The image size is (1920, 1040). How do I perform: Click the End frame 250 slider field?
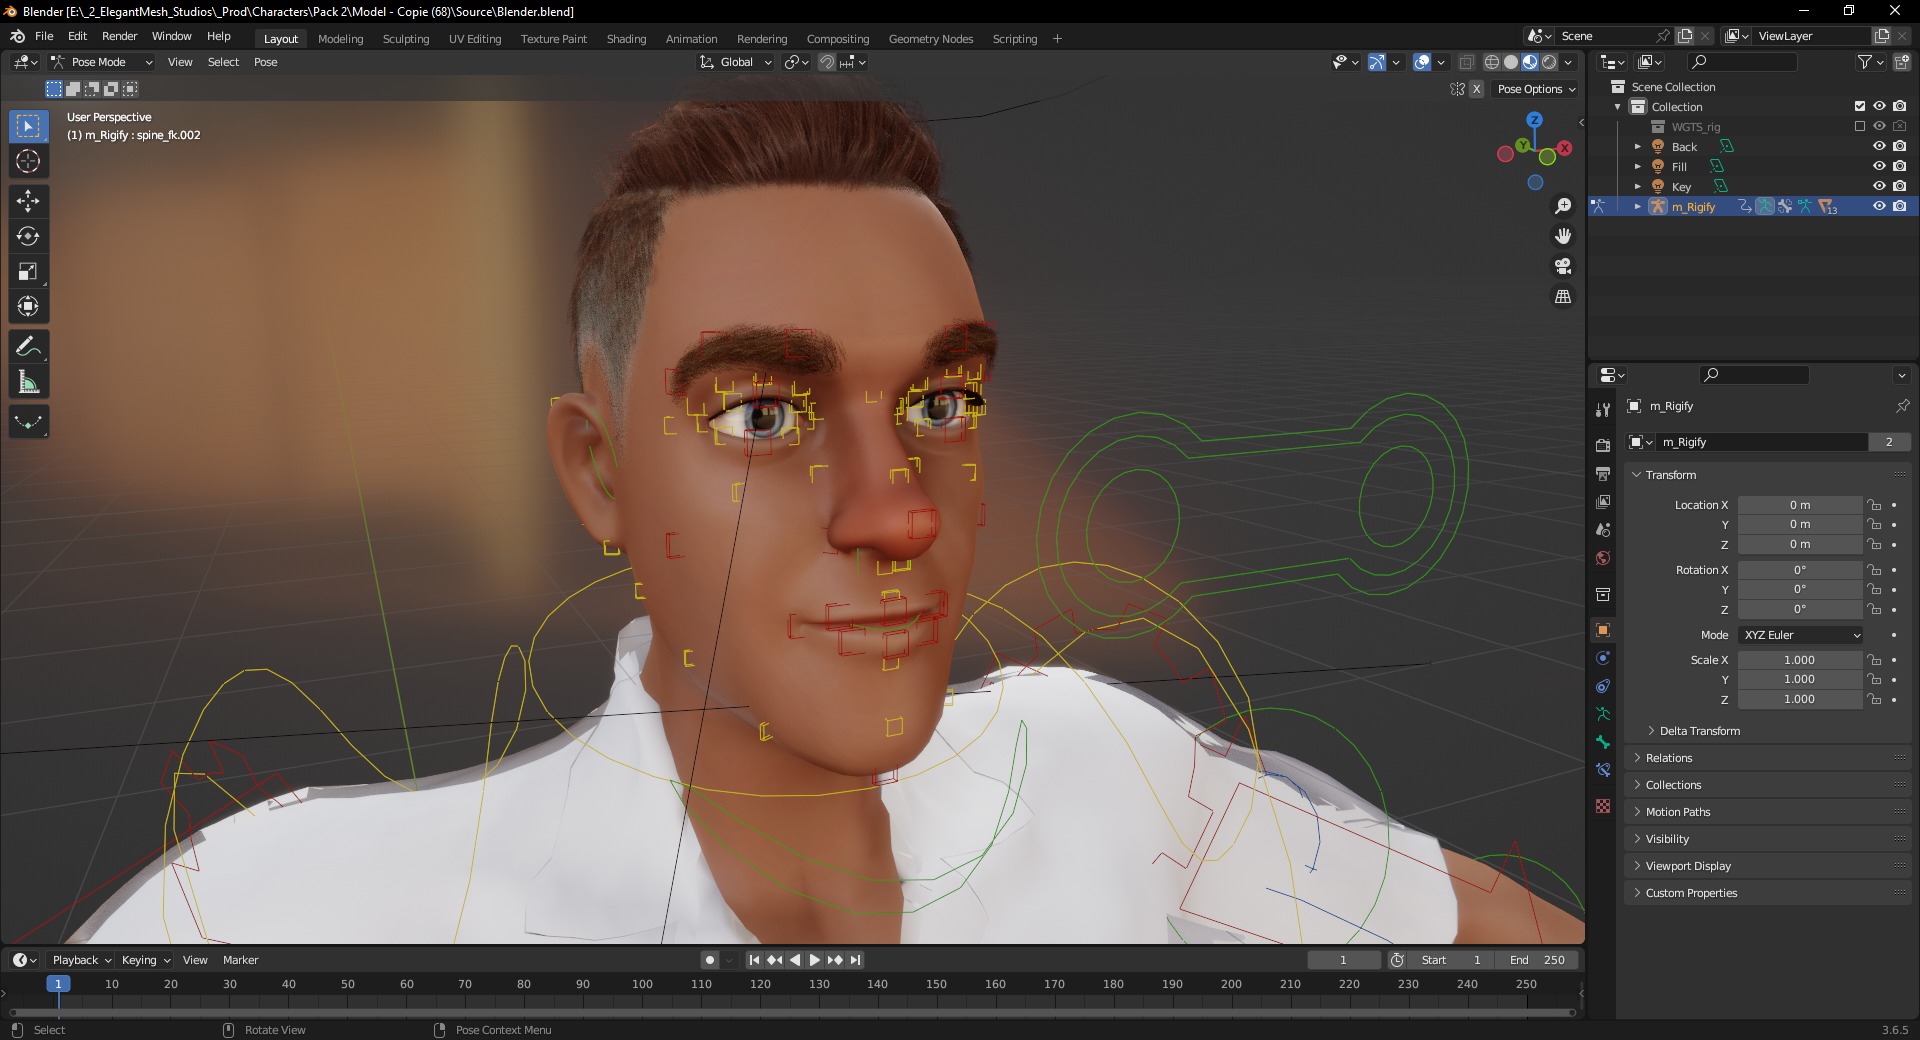[x=1538, y=960]
